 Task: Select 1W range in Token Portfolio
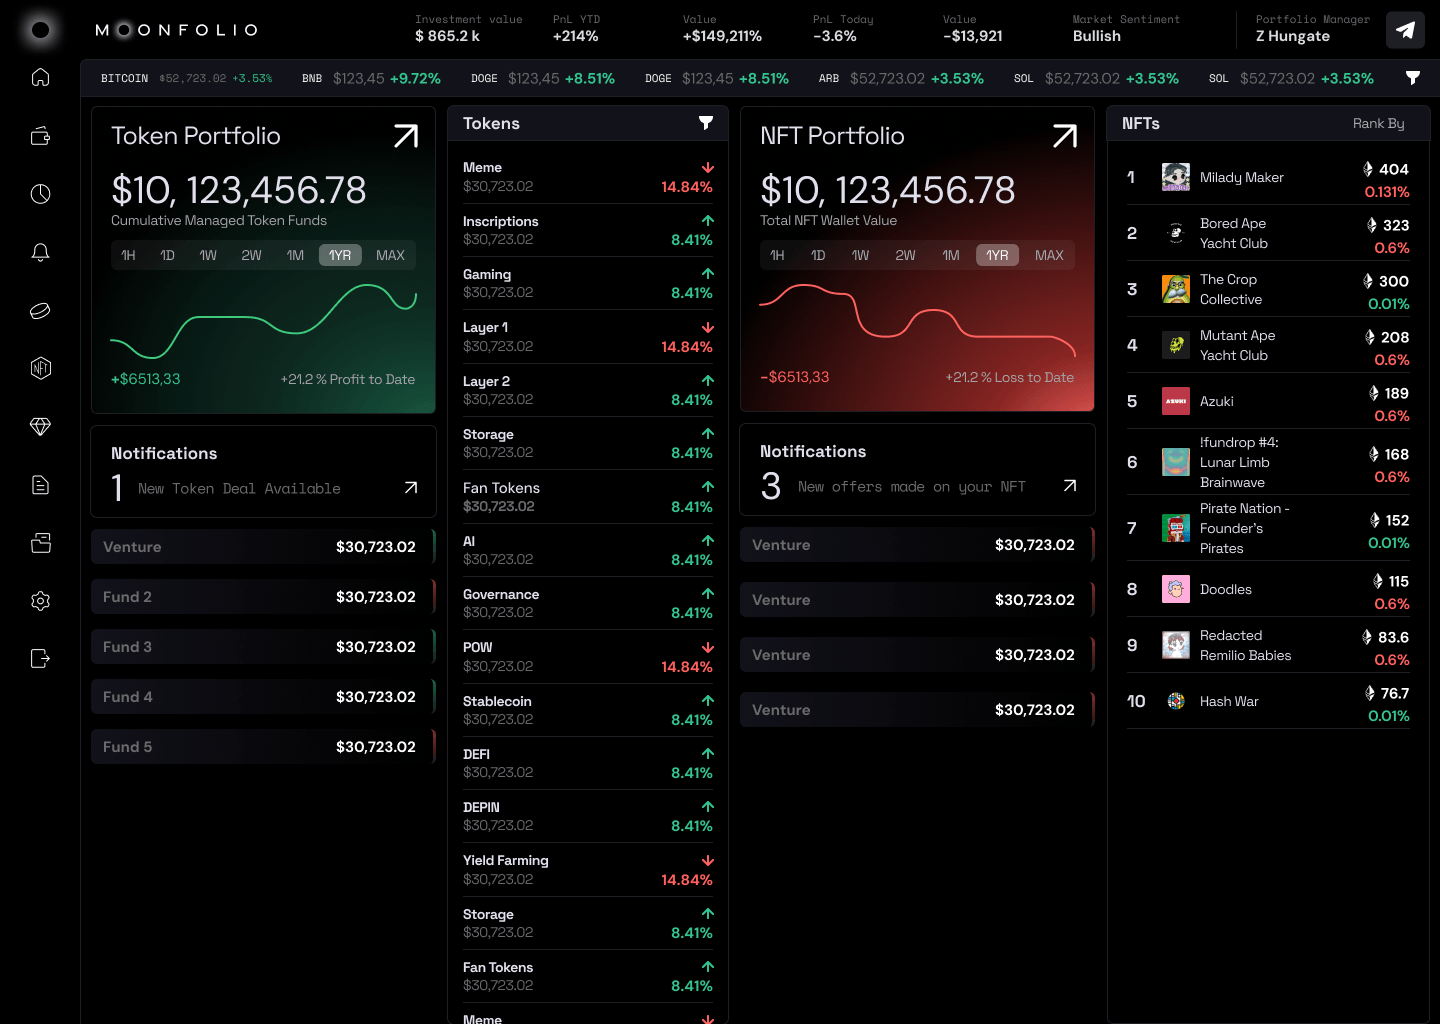[208, 255]
